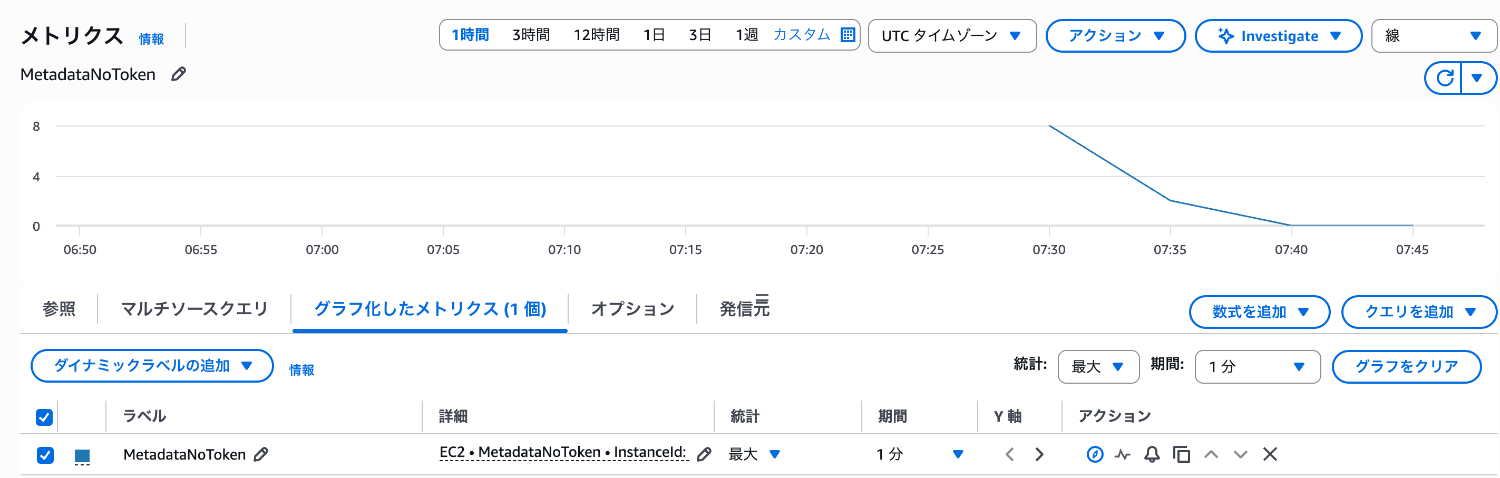Click the blue color swatch for MetadataNoToken
The width and height of the screenshot is (1500, 478).
(x=82, y=456)
